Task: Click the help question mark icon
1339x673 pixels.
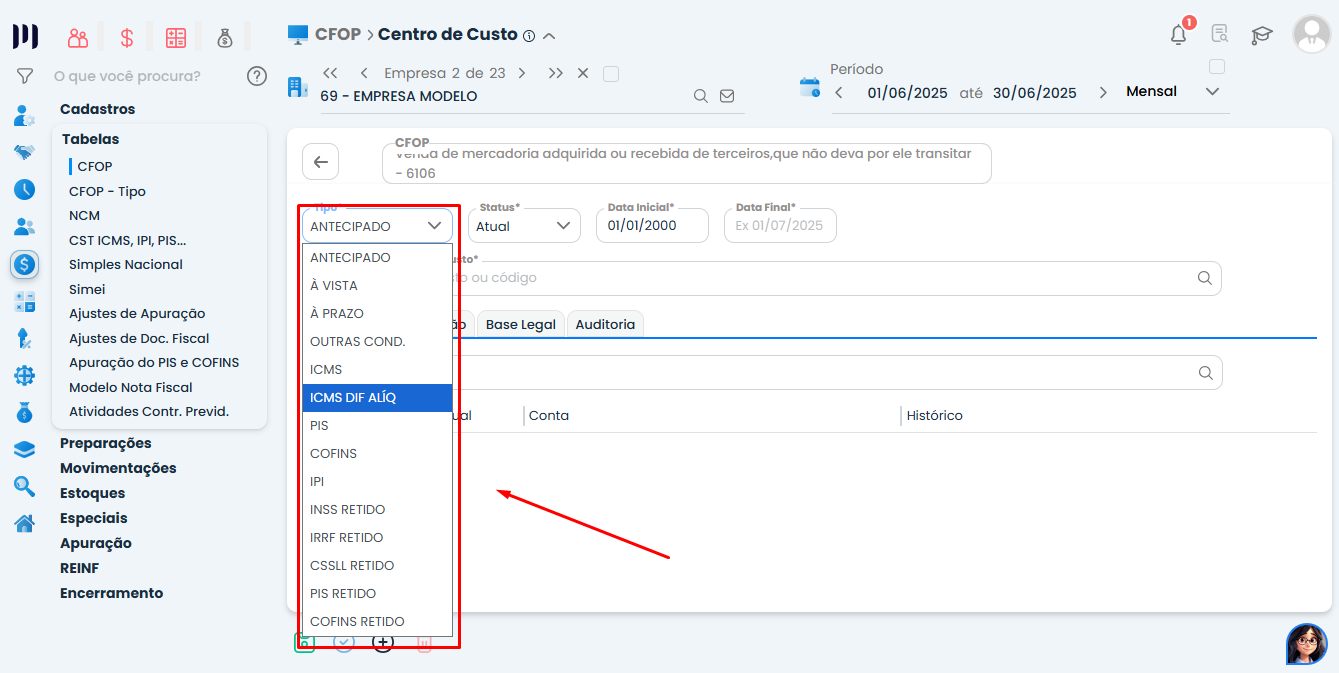Action: [x=257, y=76]
